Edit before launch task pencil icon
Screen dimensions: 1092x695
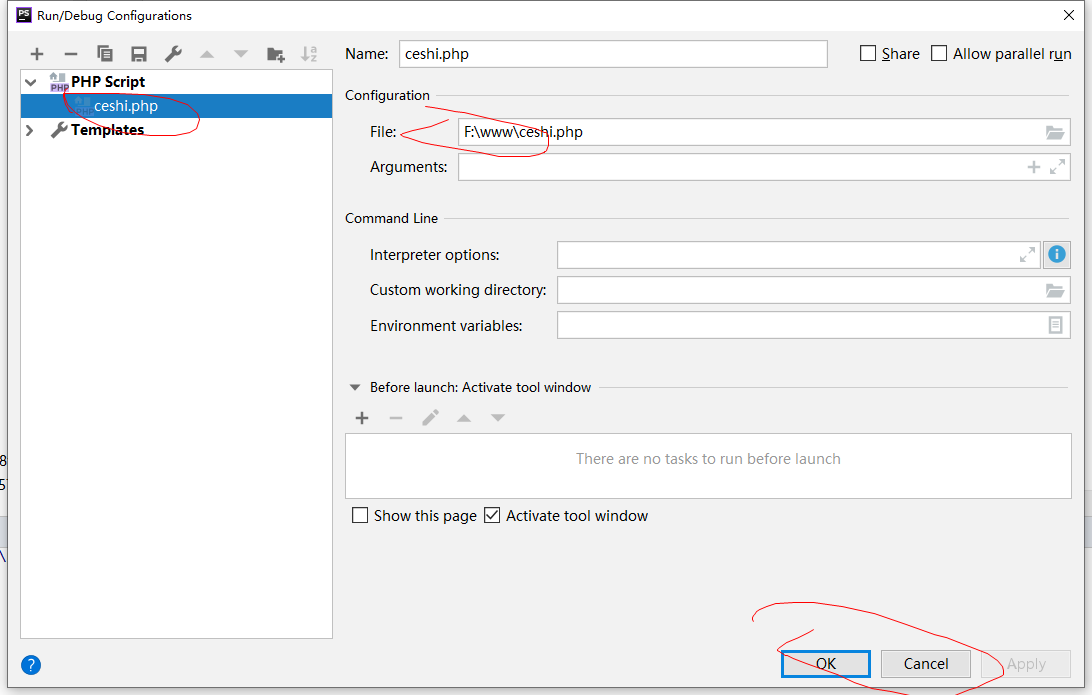430,418
